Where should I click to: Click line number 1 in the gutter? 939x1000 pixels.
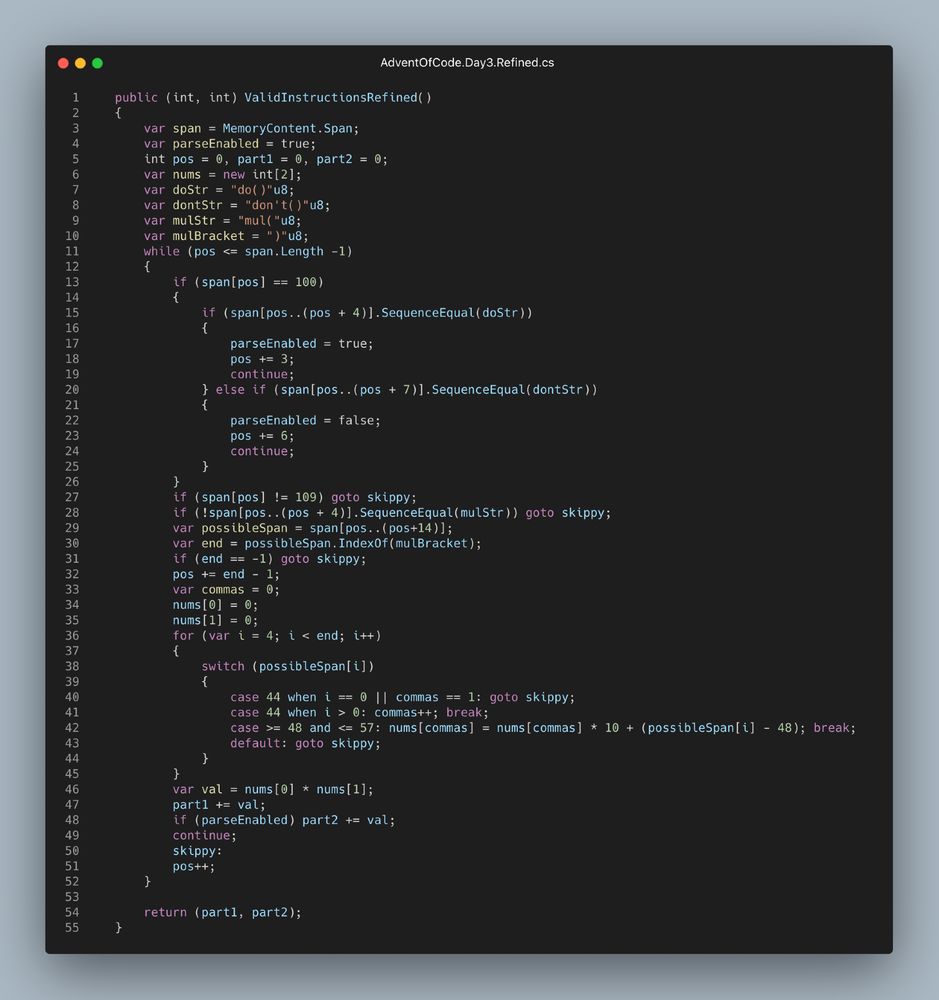tap(78, 97)
